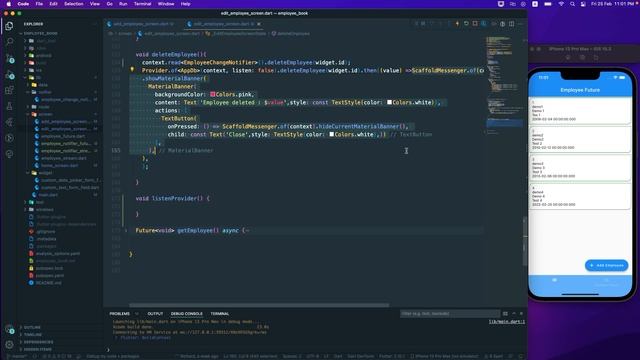
Task: Click deleteEmployee in the breadcrumb
Action: pos(293,33)
